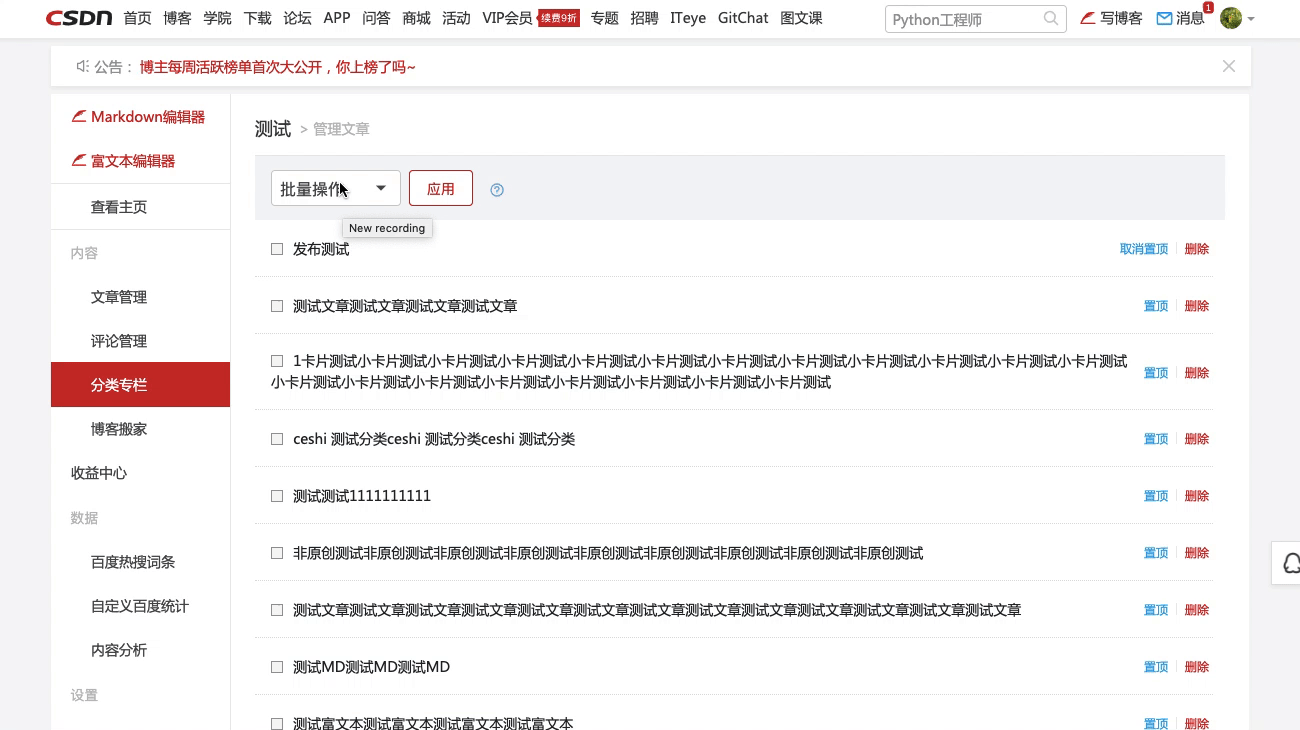Click 取消置顶 for 发布测试
The image size is (1300, 730).
point(1144,249)
